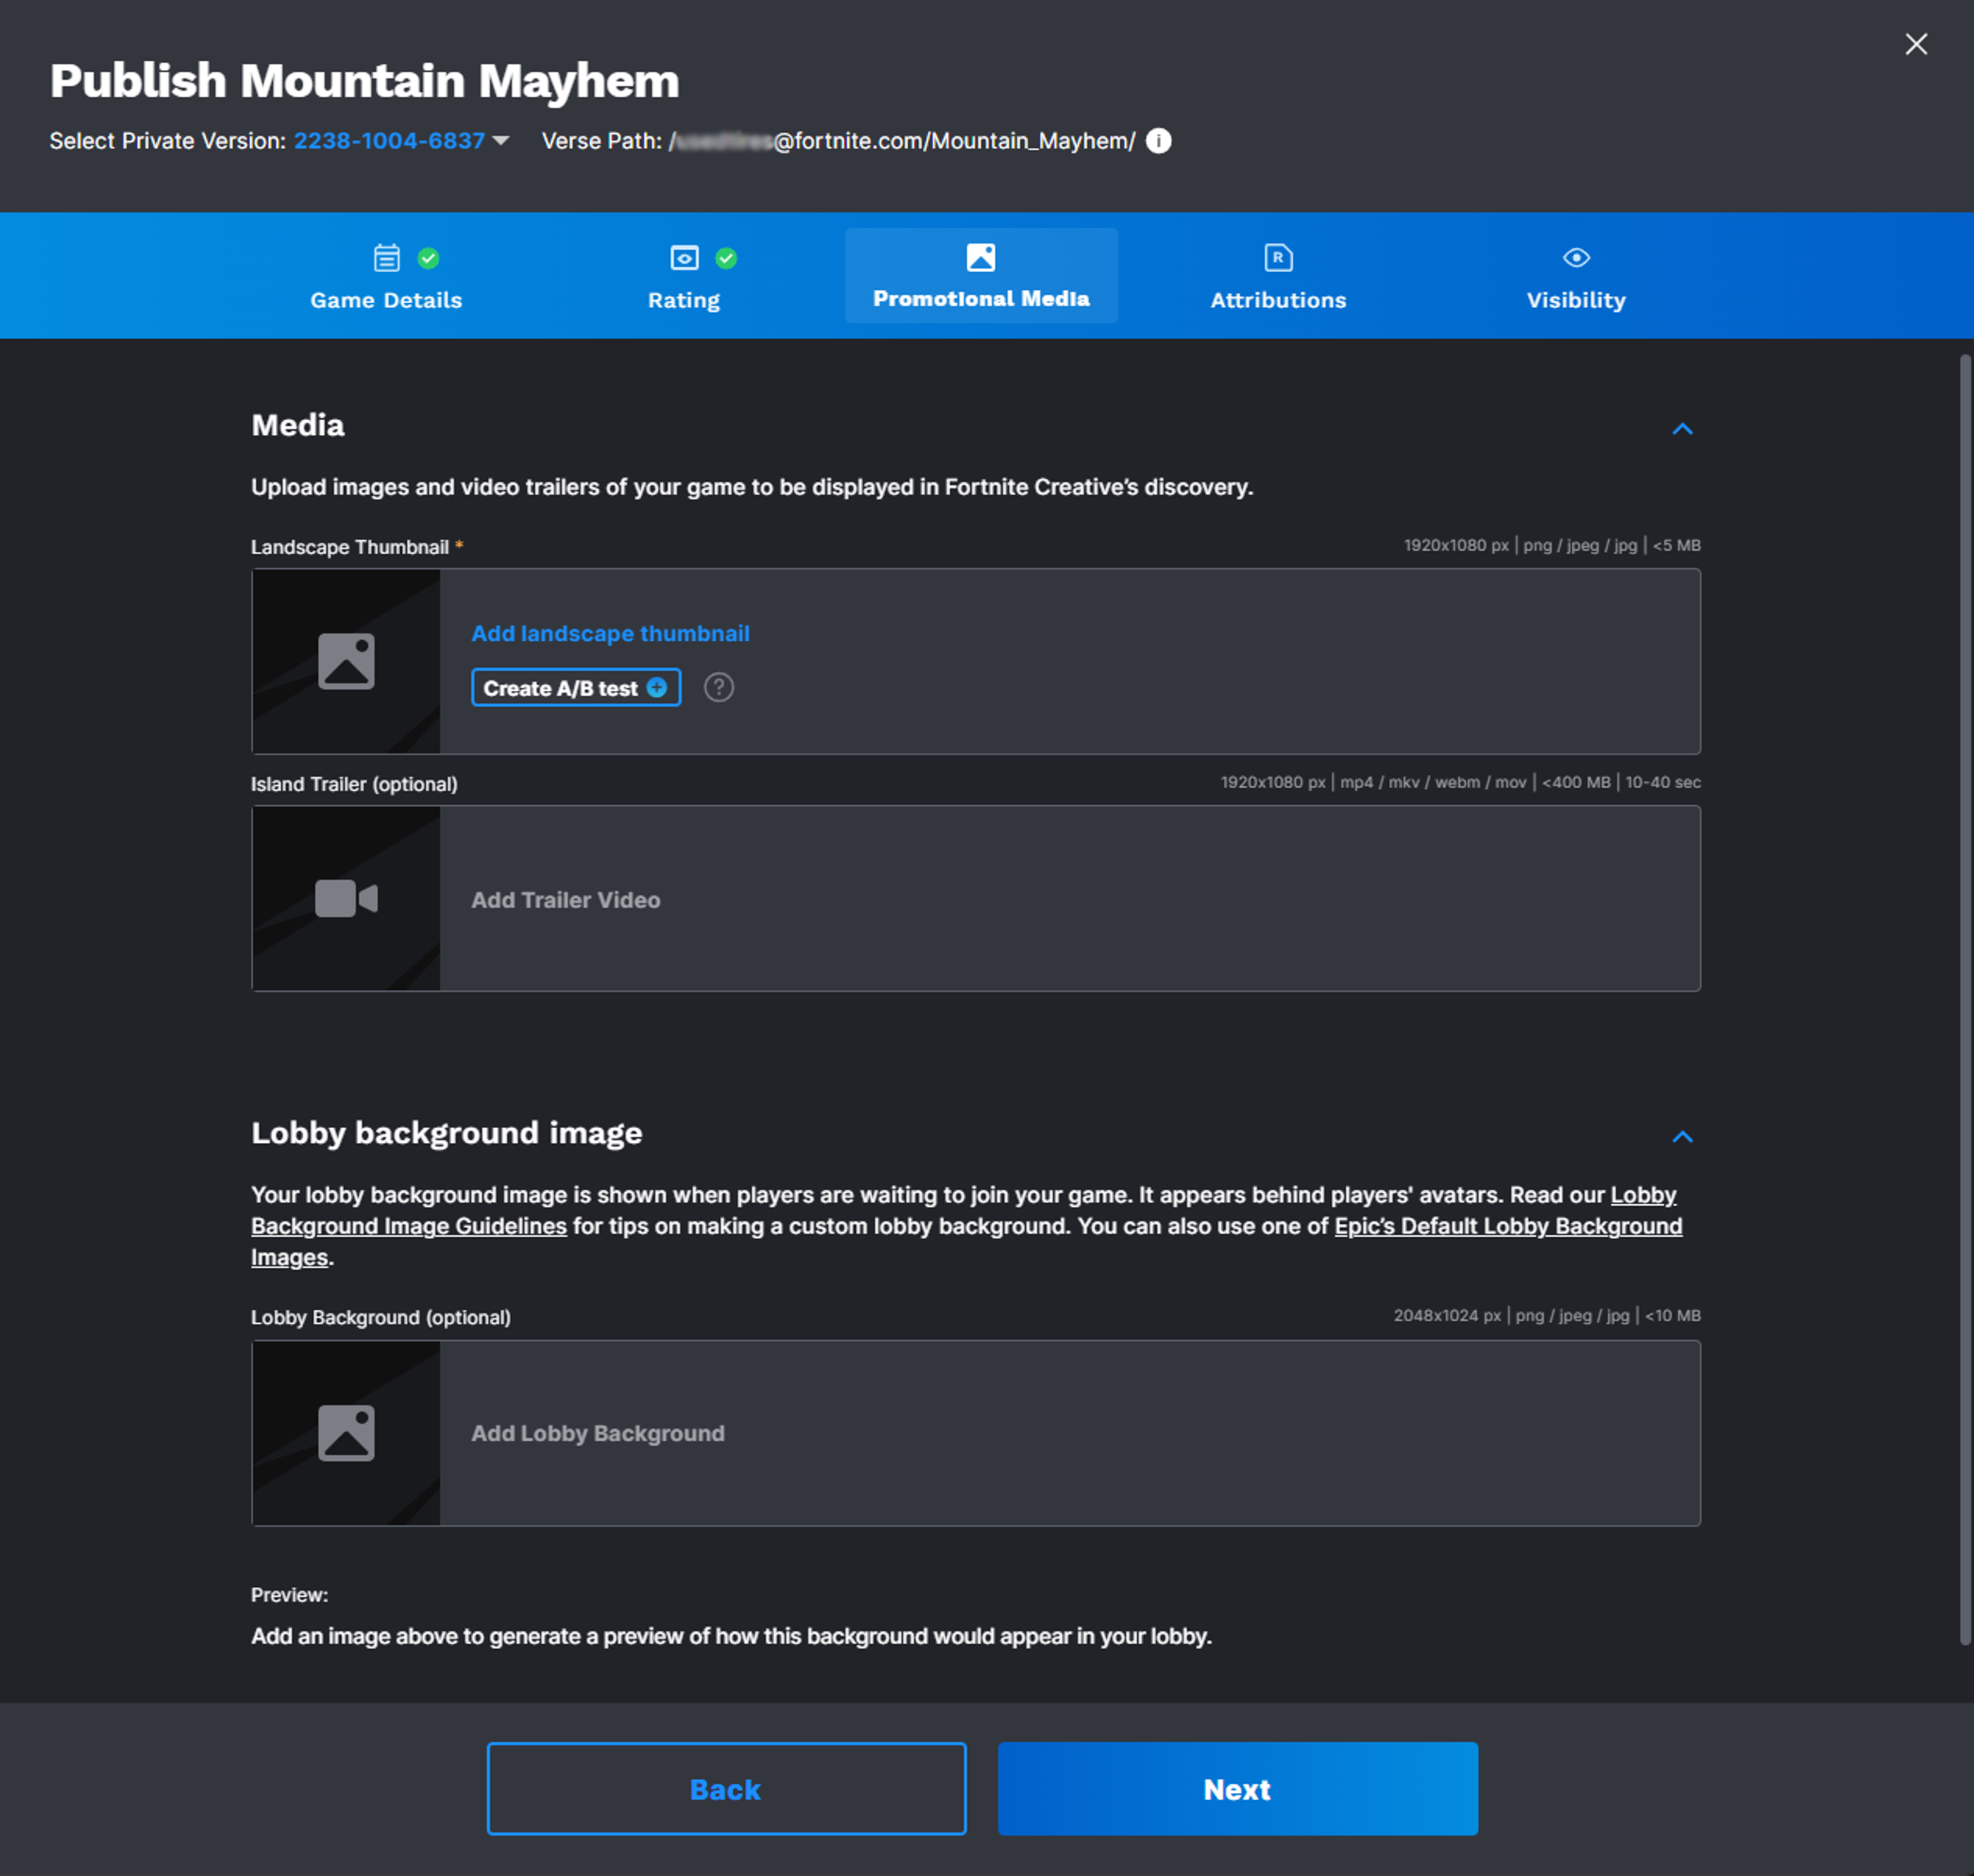1974x1876 pixels.
Task: Collapse the Media section
Action: 1682,429
